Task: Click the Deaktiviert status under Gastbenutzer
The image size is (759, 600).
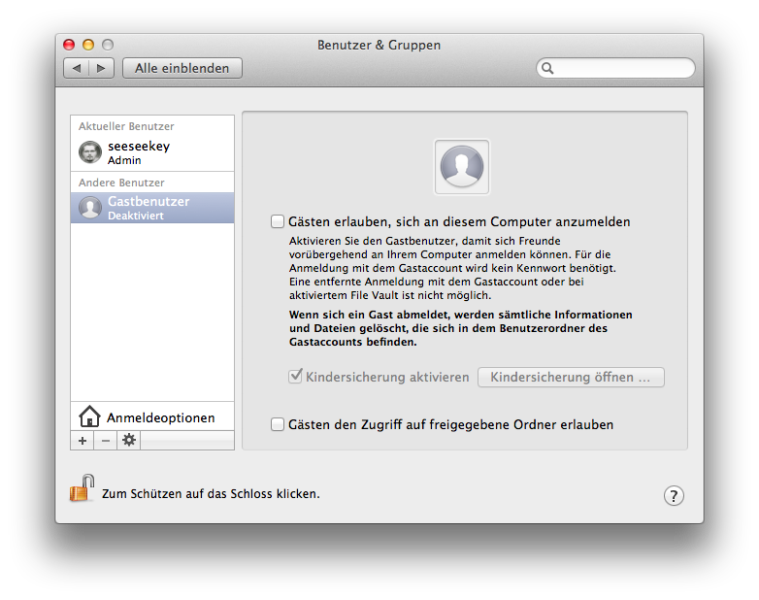Action: (x=136, y=216)
